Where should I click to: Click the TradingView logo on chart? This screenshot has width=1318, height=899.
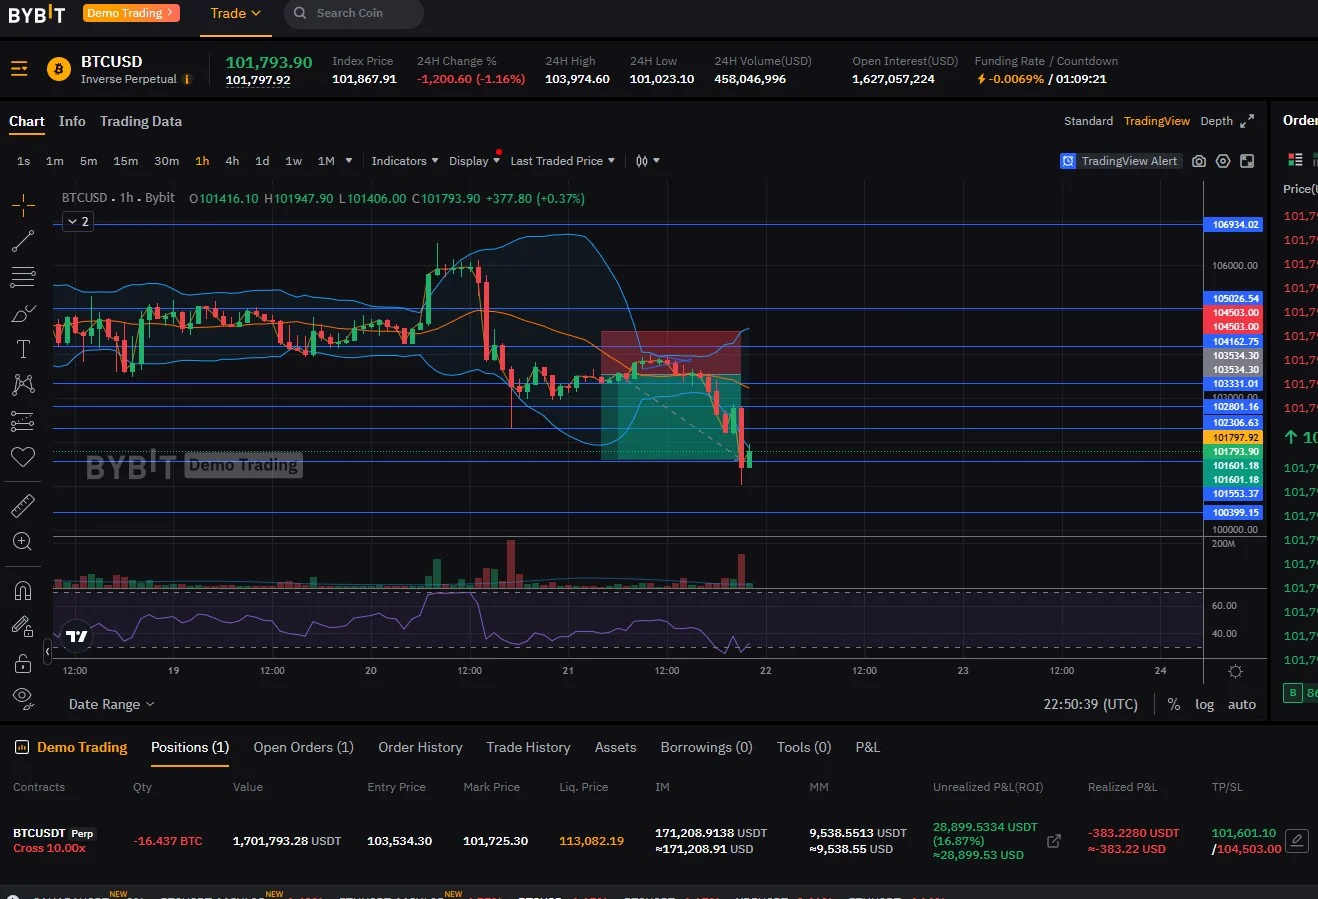pyautogui.click(x=77, y=636)
